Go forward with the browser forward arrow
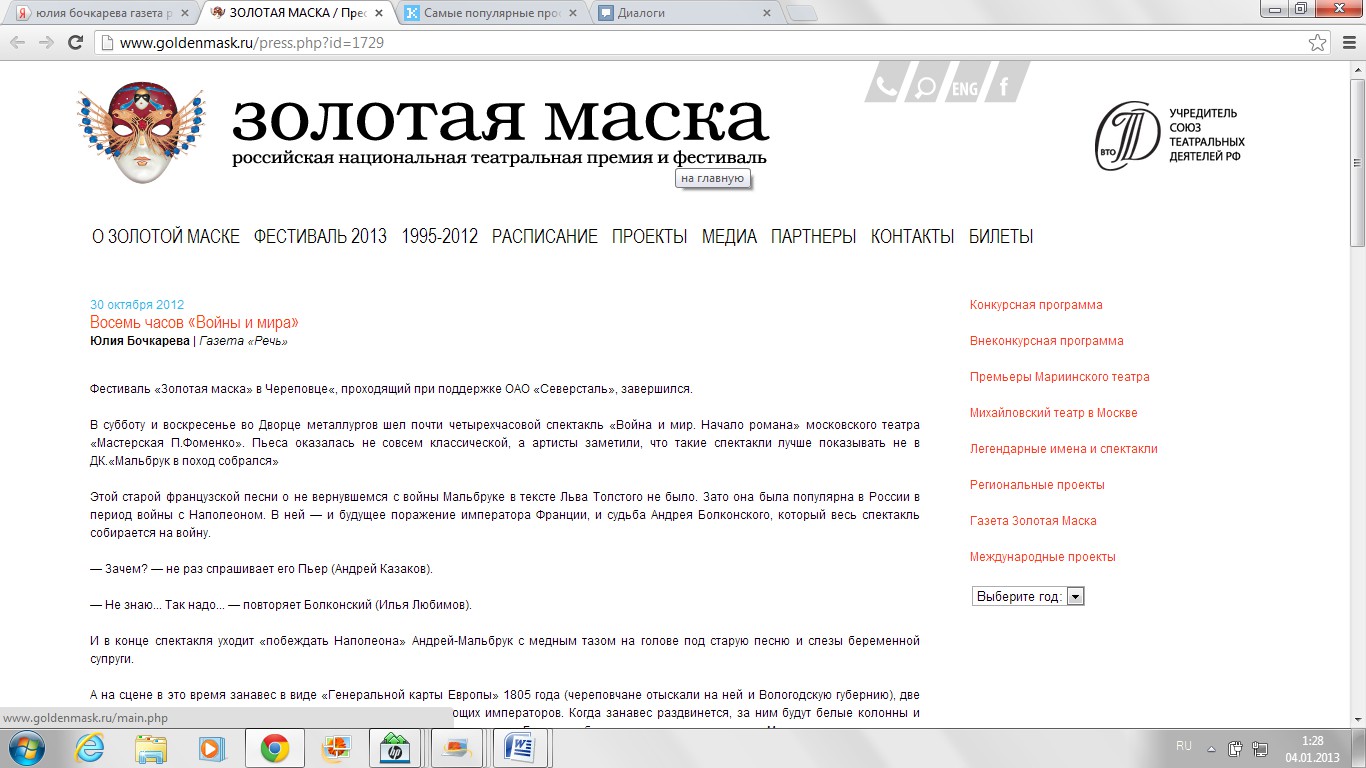Viewport: 1366px width, 768px height. 46,43
